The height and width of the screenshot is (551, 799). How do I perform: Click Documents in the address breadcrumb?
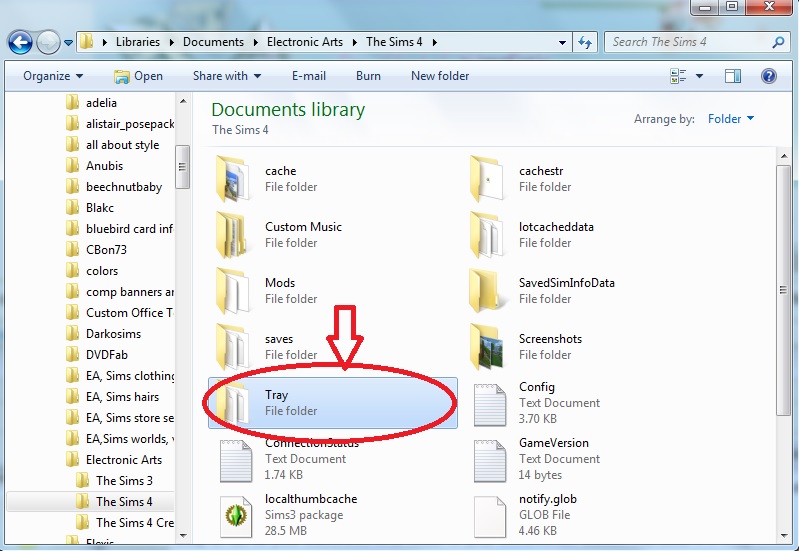[x=213, y=42]
